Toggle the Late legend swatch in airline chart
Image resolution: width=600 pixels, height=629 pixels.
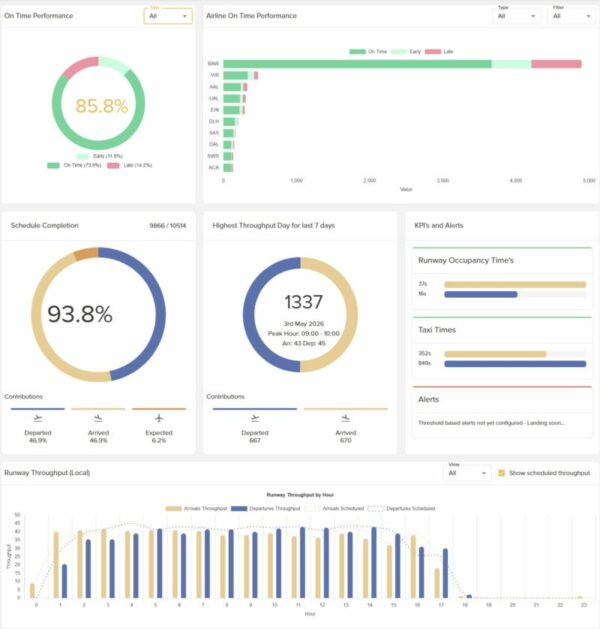[x=433, y=51]
